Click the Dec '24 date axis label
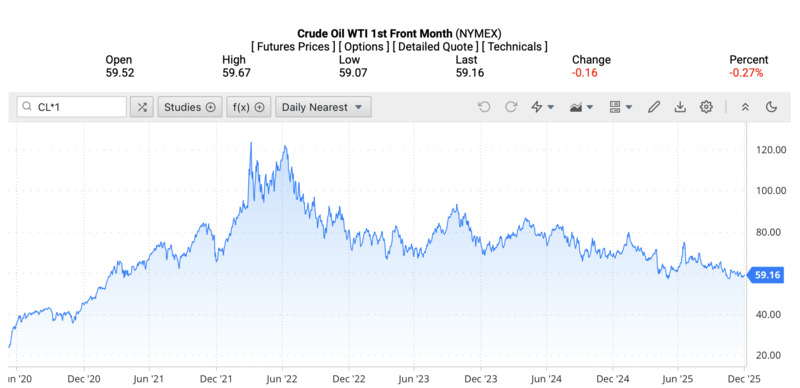Viewport: 800px width, 388px height. (x=612, y=379)
